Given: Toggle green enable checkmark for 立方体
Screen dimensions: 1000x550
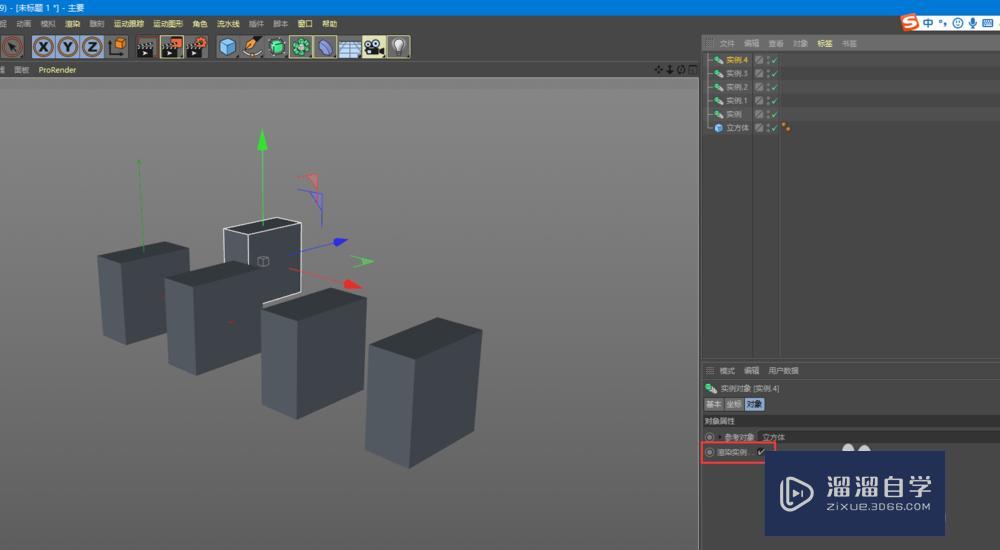Looking at the screenshot, I should click(774, 128).
